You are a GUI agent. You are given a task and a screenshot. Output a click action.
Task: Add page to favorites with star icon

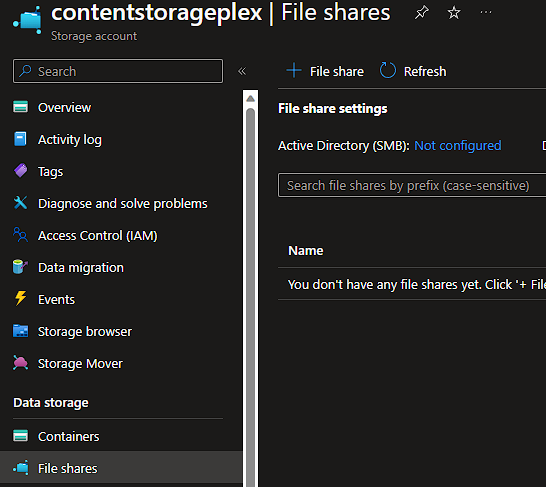(x=454, y=13)
